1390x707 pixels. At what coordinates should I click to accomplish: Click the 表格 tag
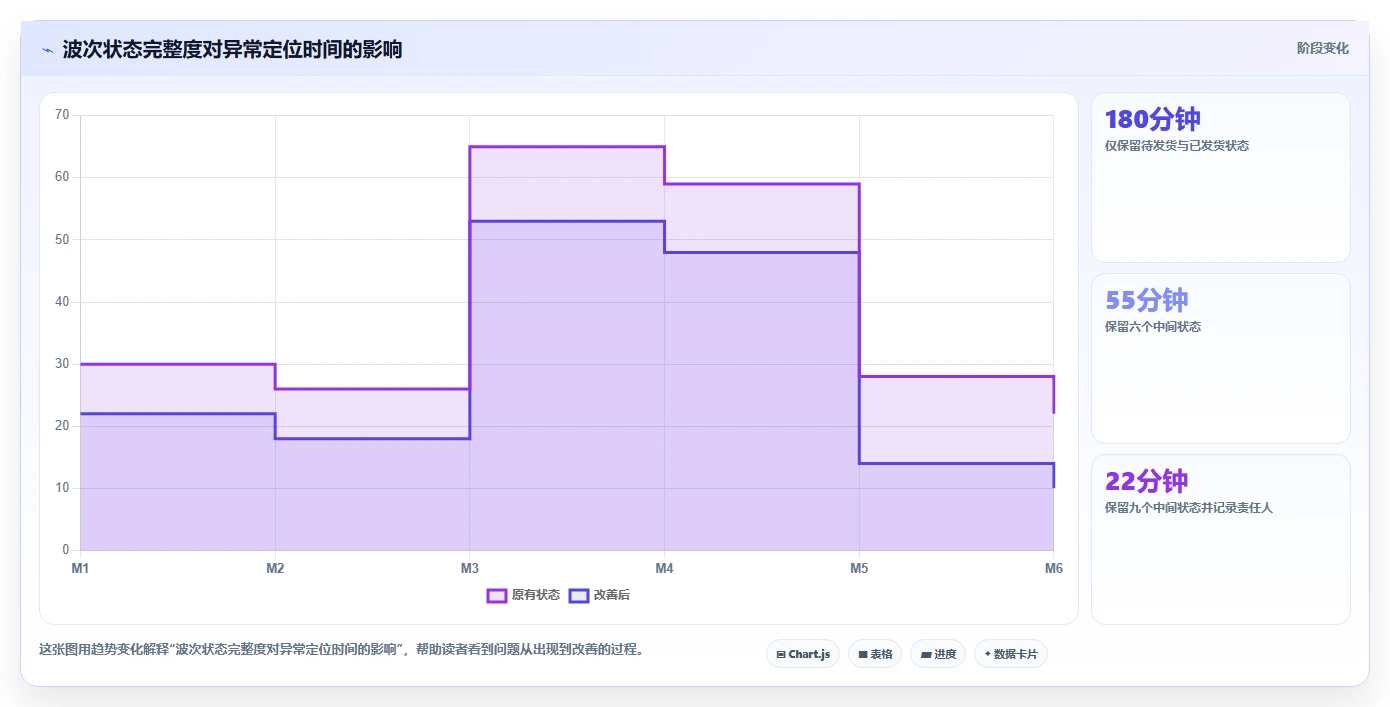tap(875, 654)
